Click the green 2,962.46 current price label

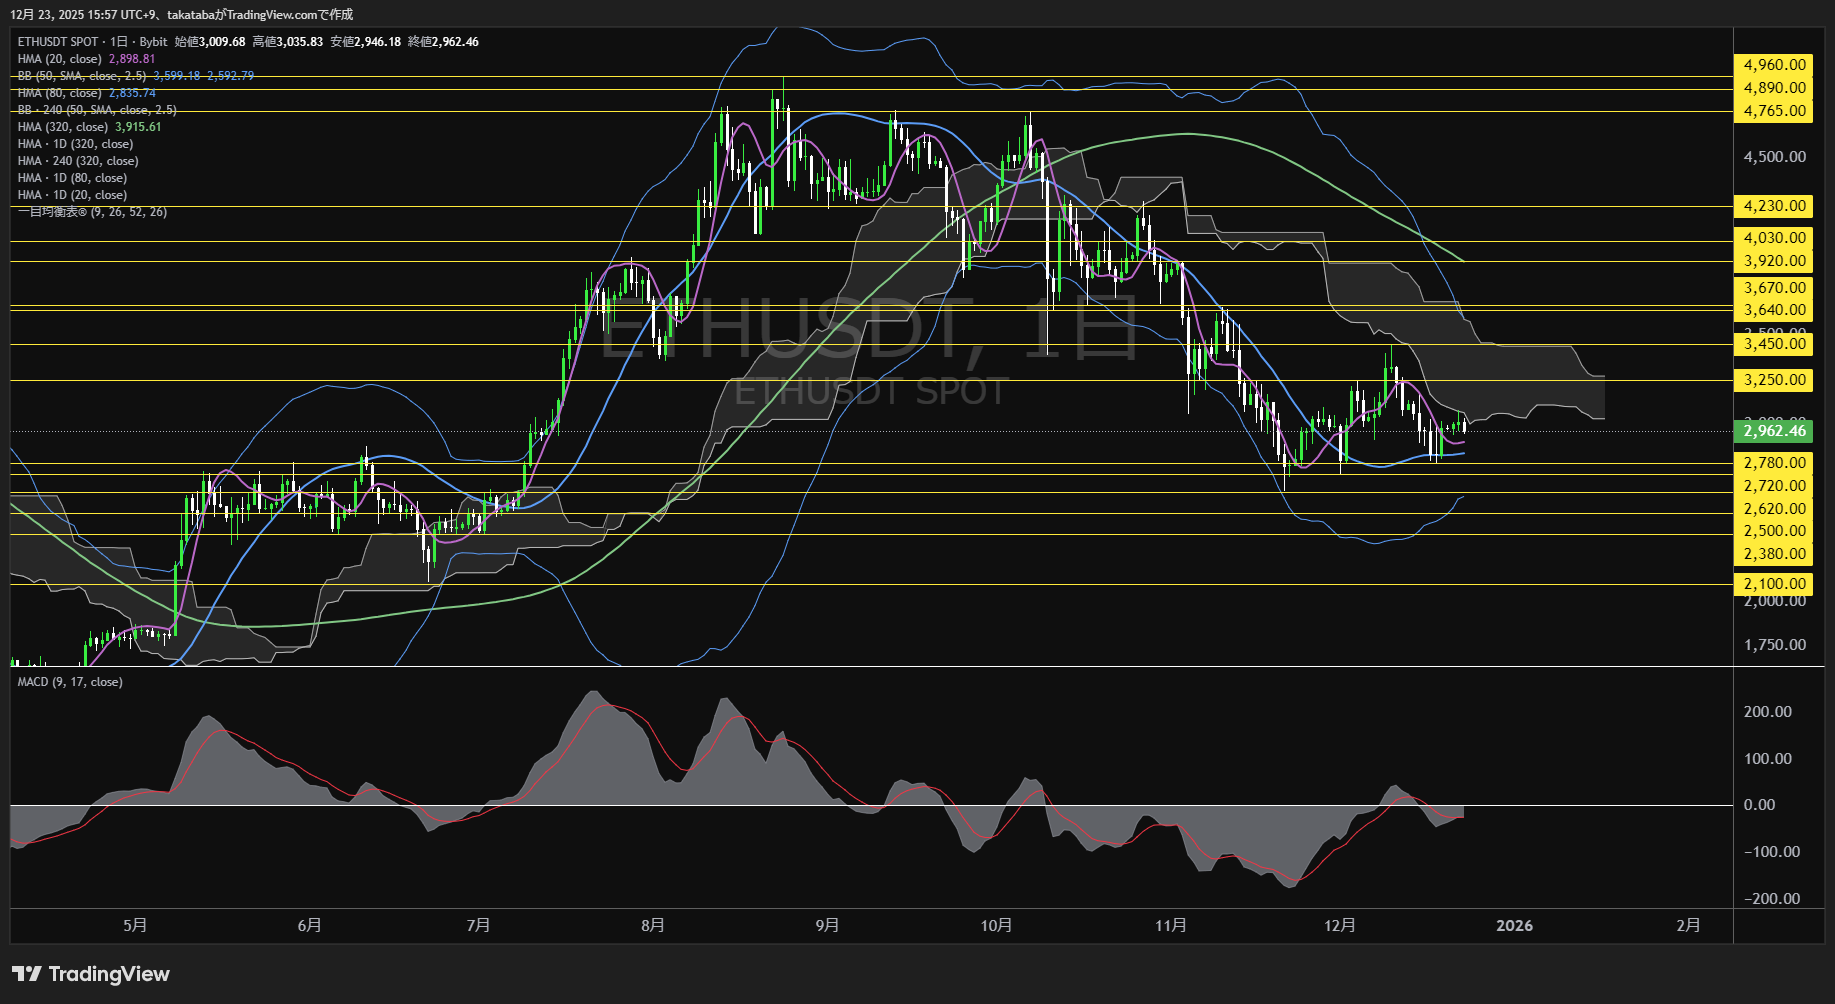[1773, 431]
